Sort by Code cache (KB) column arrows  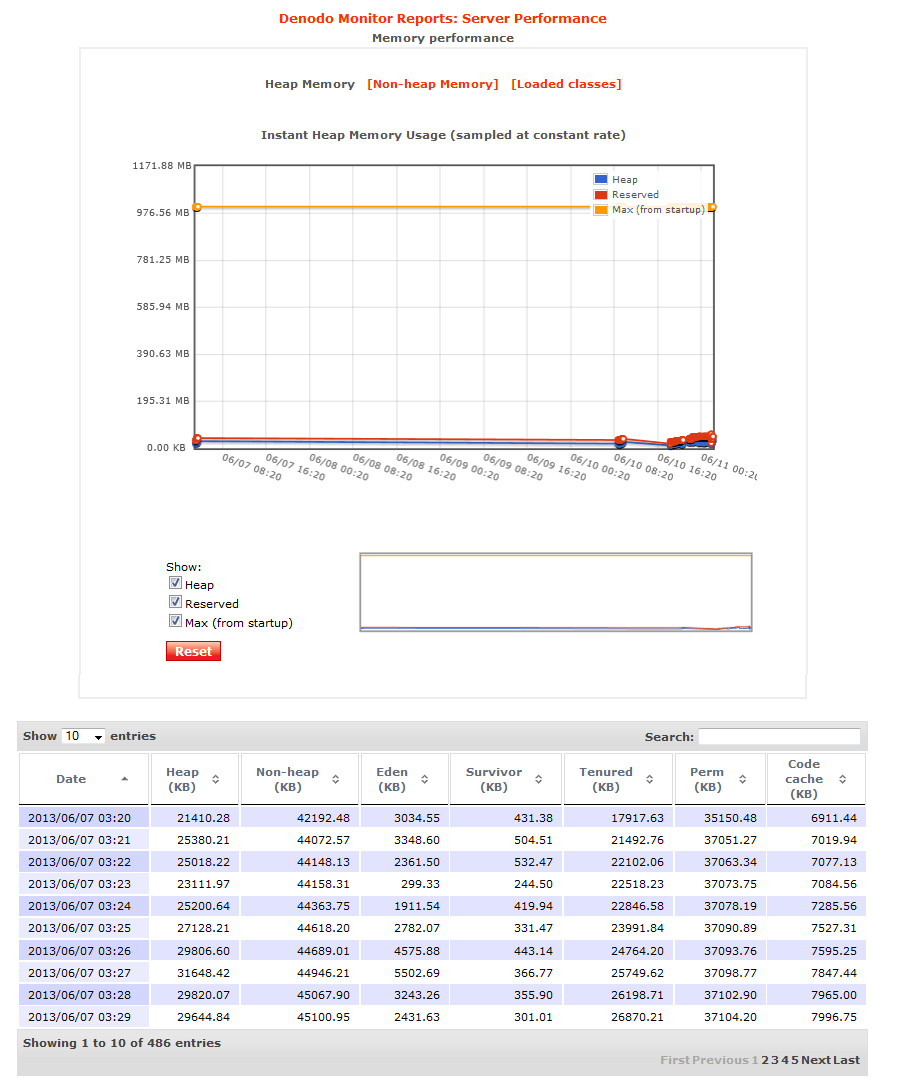tap(843, 779)
